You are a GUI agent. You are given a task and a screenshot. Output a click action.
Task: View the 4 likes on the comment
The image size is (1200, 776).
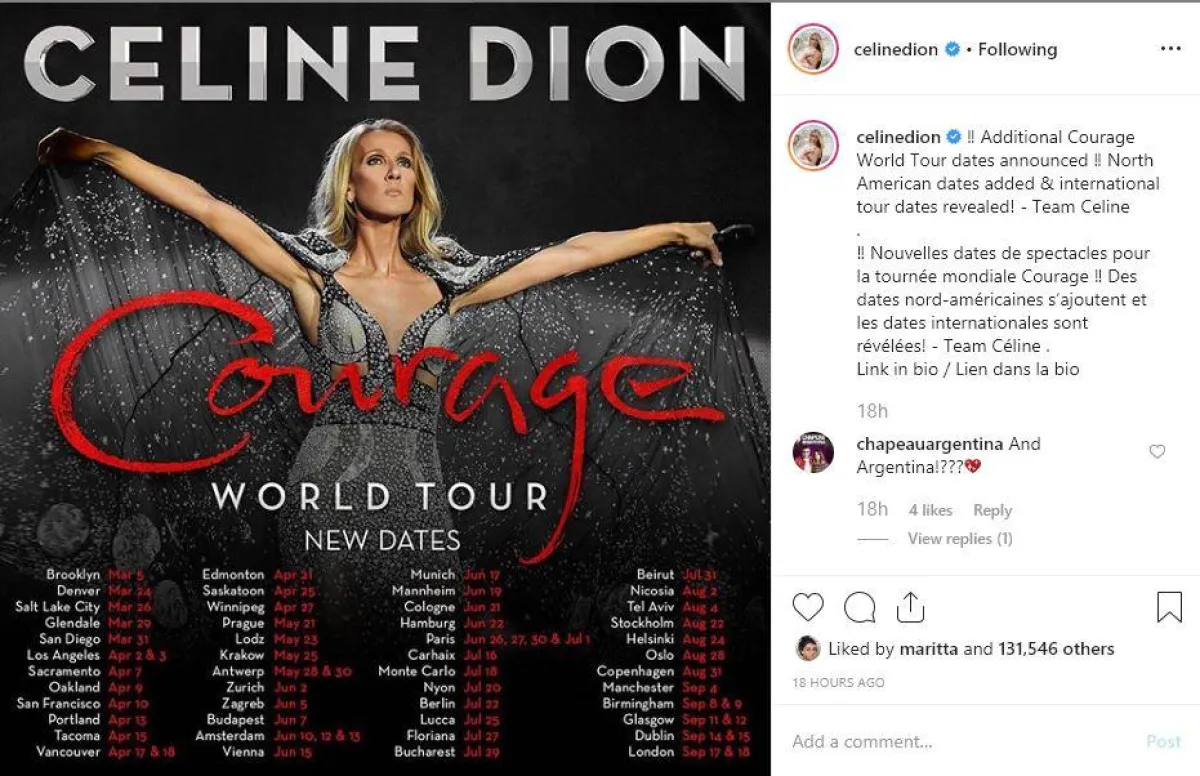[x=930, y=510]
